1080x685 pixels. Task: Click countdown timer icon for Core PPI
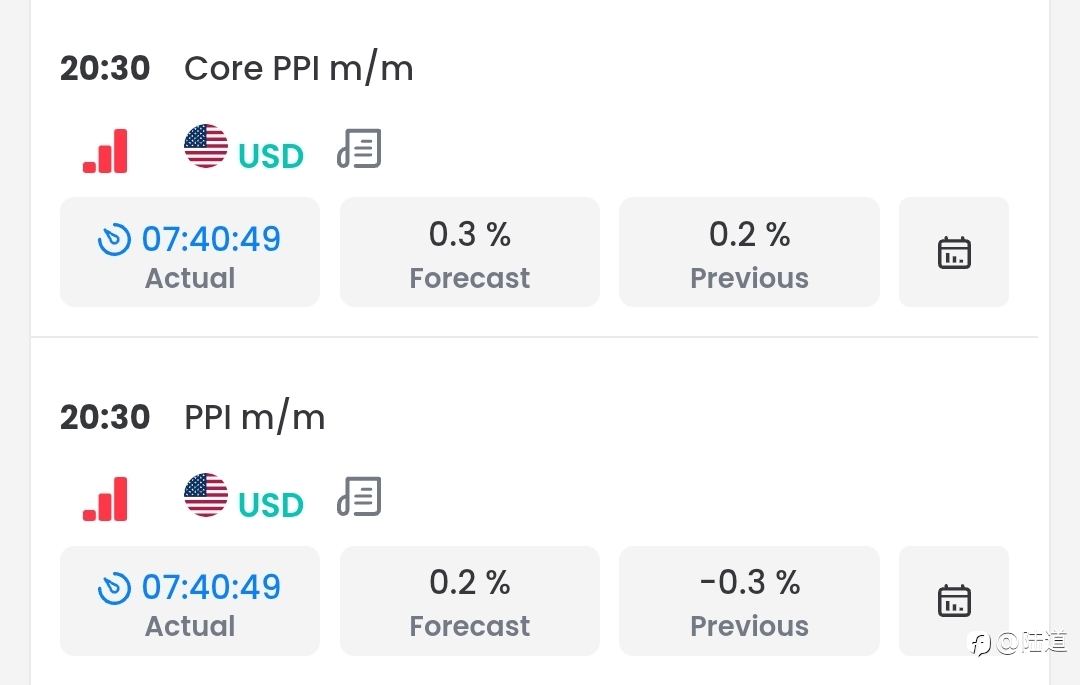[x=114, y=240]
